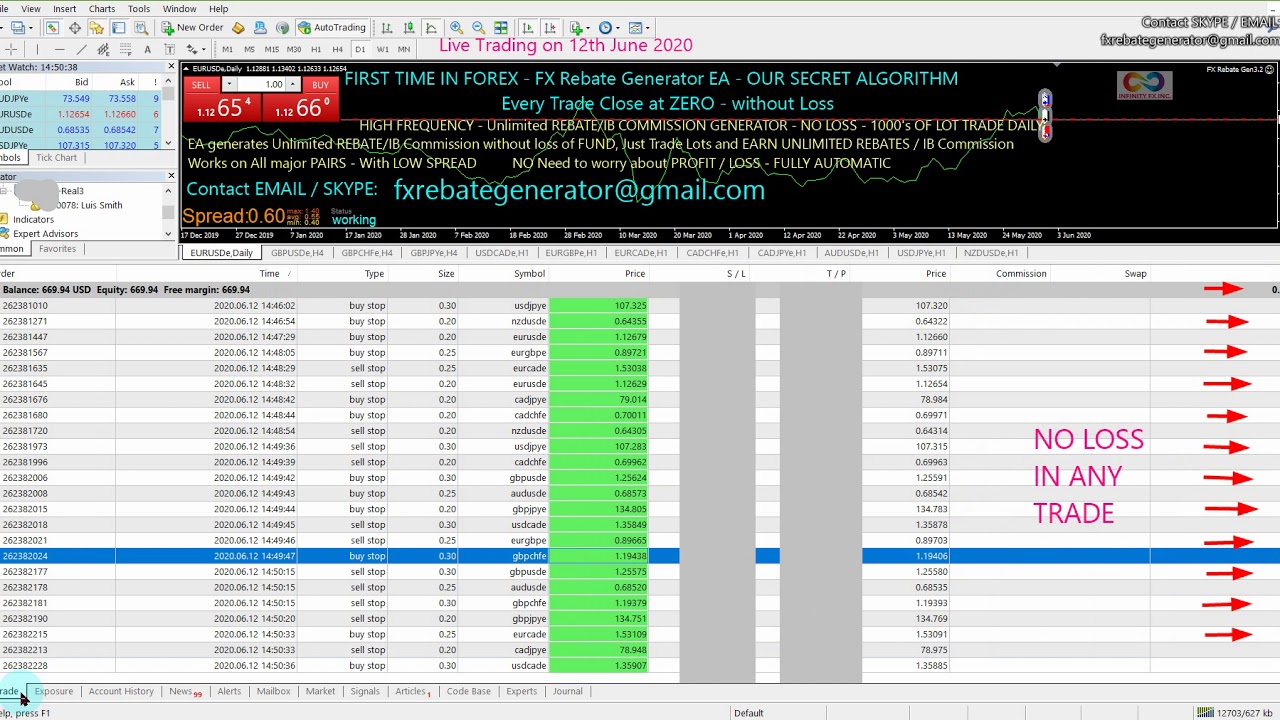Open the indicators list dropdown arrow
The width and height of the screenshot is (1280, 720).
coord(590,27)
